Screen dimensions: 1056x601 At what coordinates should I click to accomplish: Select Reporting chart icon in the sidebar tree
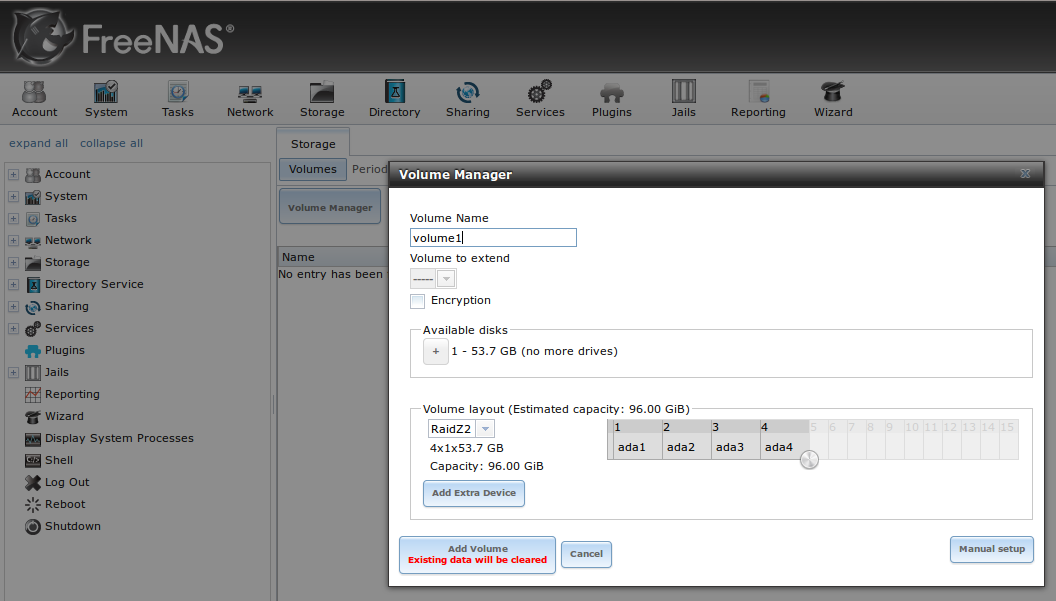33,395
